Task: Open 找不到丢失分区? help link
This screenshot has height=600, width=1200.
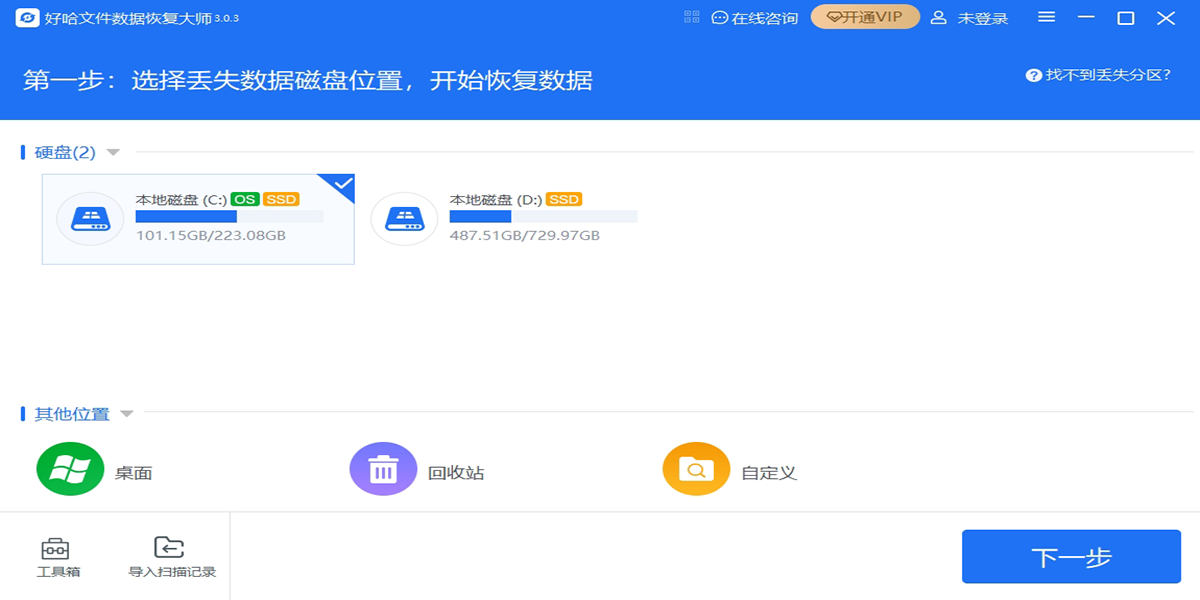Action: point(1098,75)
